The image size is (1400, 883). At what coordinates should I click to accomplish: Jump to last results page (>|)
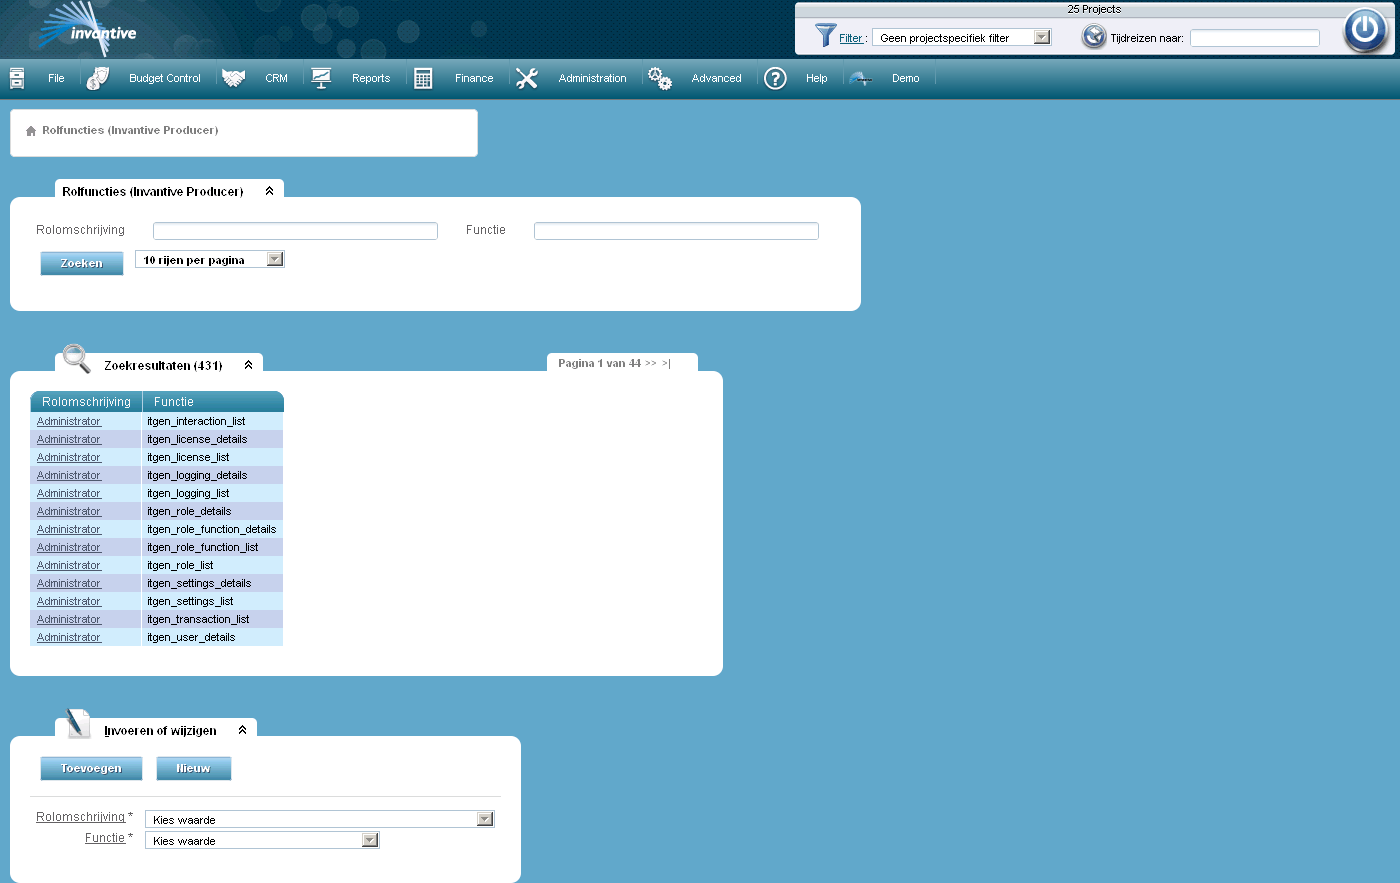tap(666, 363)
